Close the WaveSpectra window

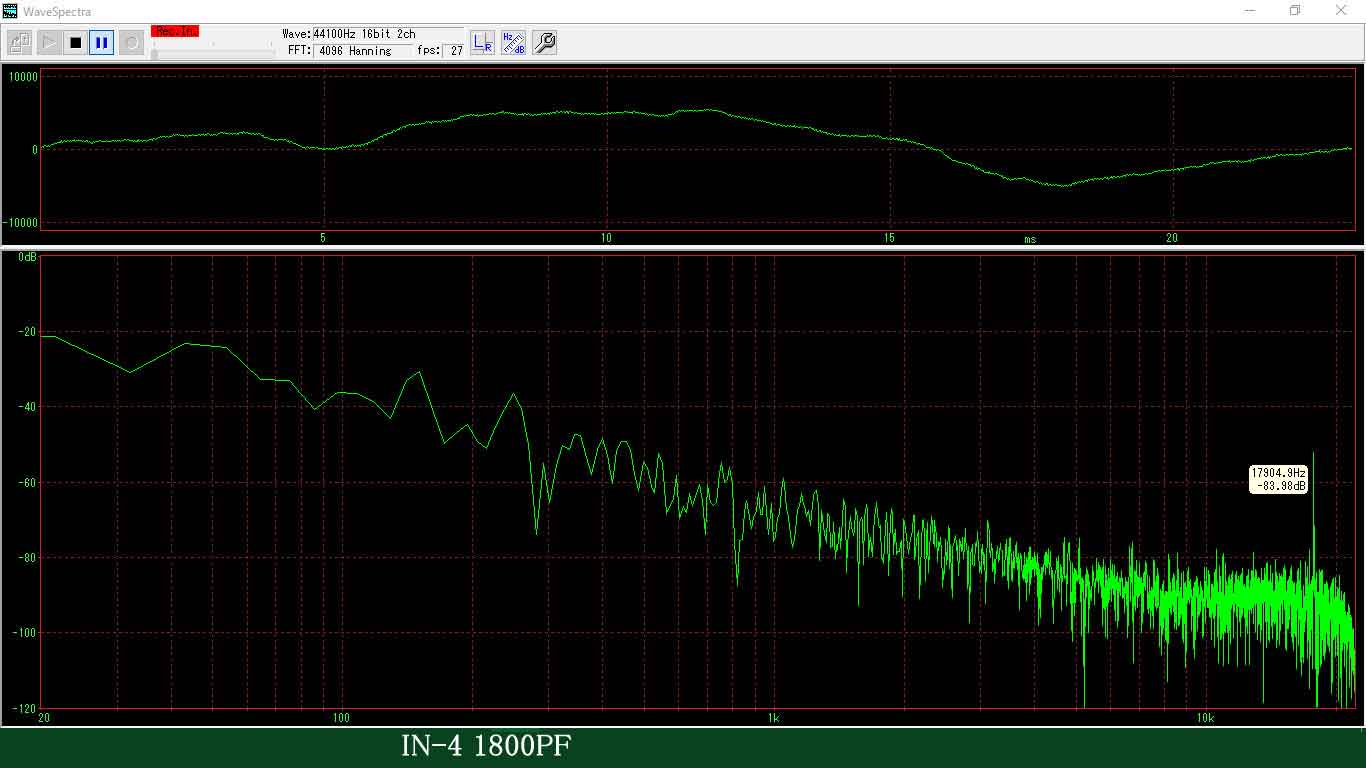(1342, 11)
